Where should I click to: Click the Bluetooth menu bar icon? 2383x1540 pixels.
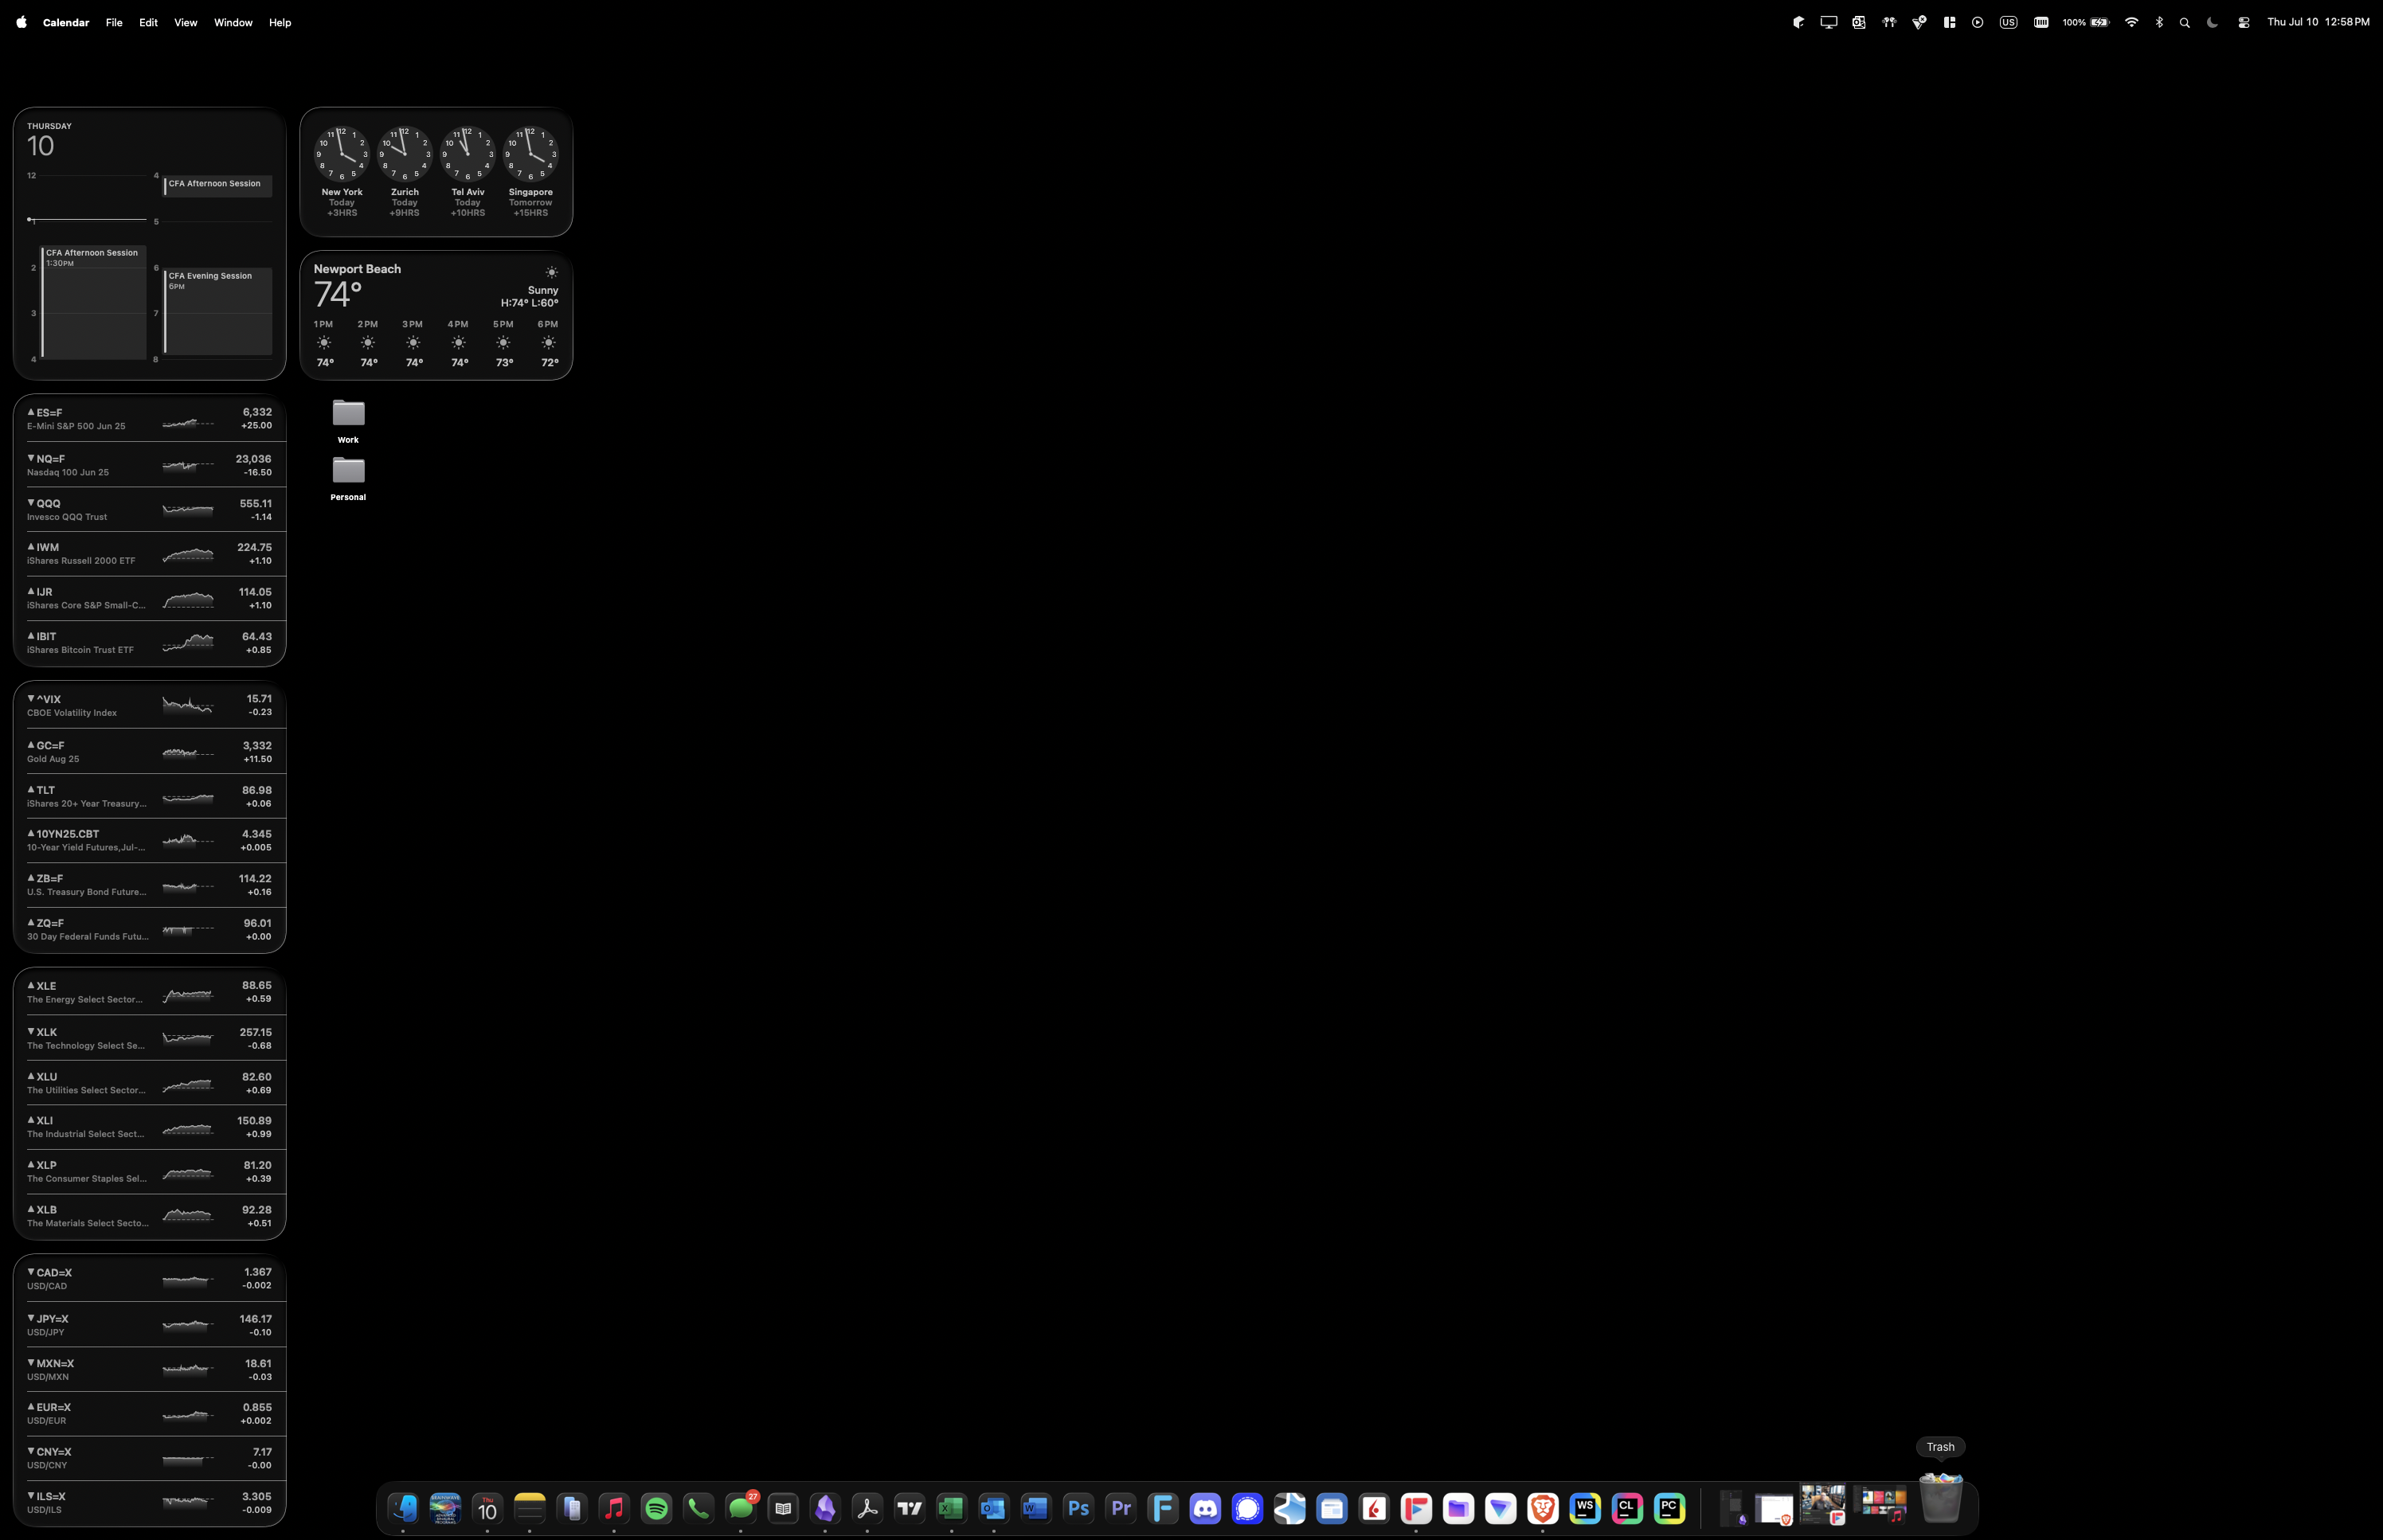2159,22
